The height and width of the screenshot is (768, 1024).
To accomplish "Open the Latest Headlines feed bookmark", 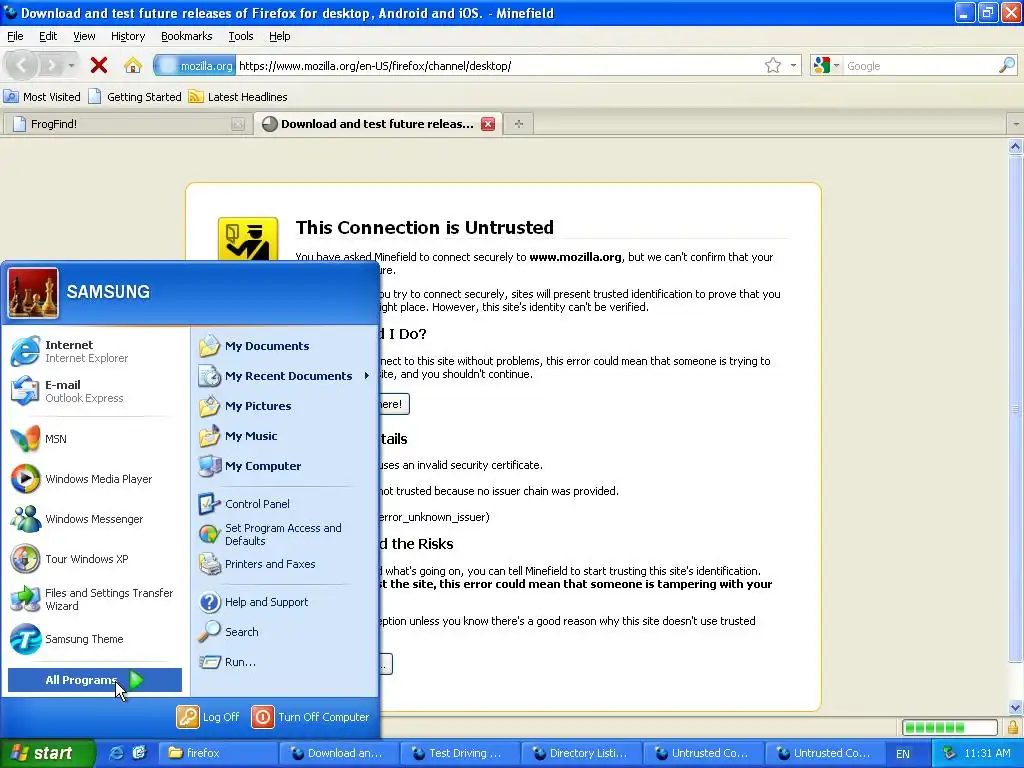I will [x=238, y=97].
